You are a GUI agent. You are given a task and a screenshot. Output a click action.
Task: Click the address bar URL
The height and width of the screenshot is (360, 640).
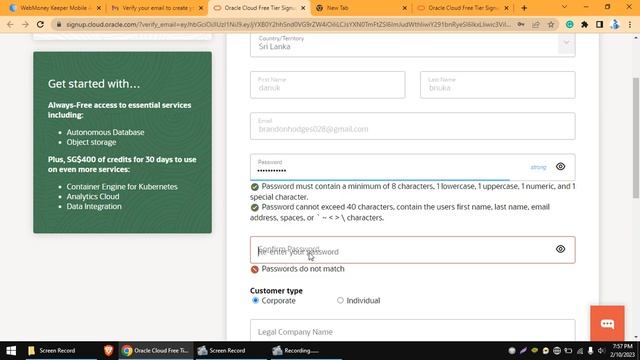pos(288,24)
